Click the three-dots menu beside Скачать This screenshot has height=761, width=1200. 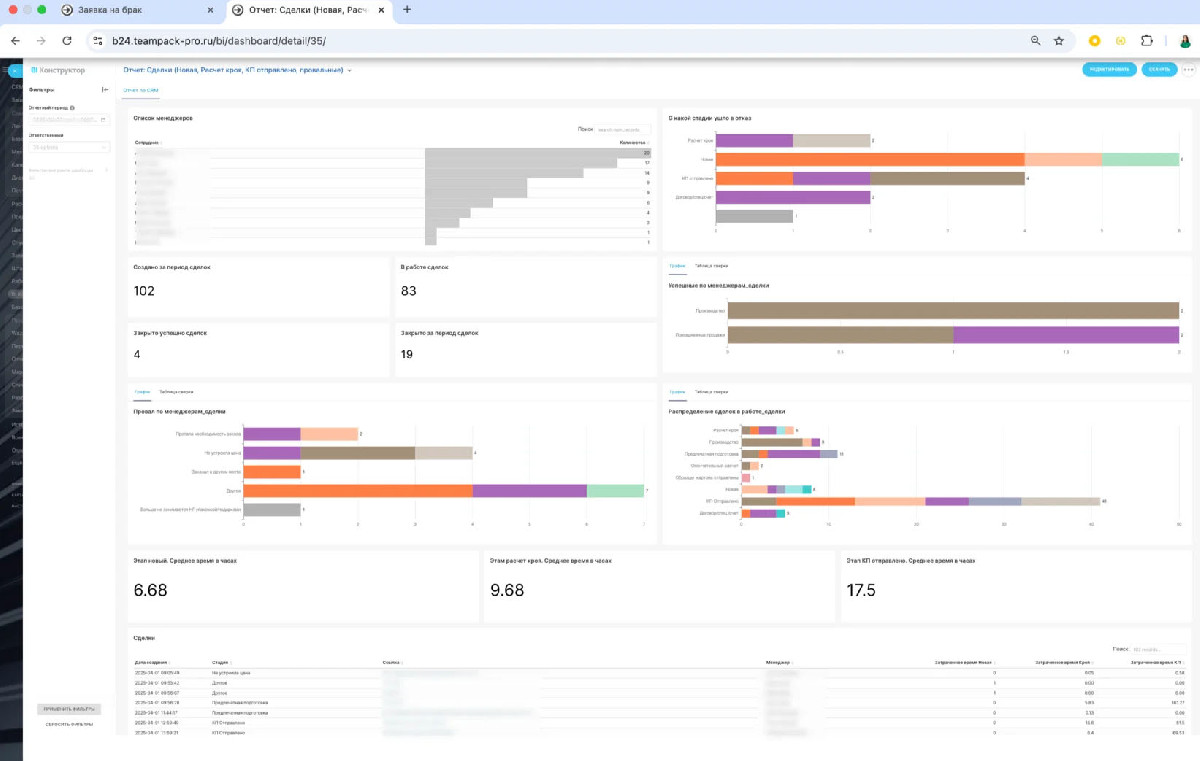(x=1188, y=70)
